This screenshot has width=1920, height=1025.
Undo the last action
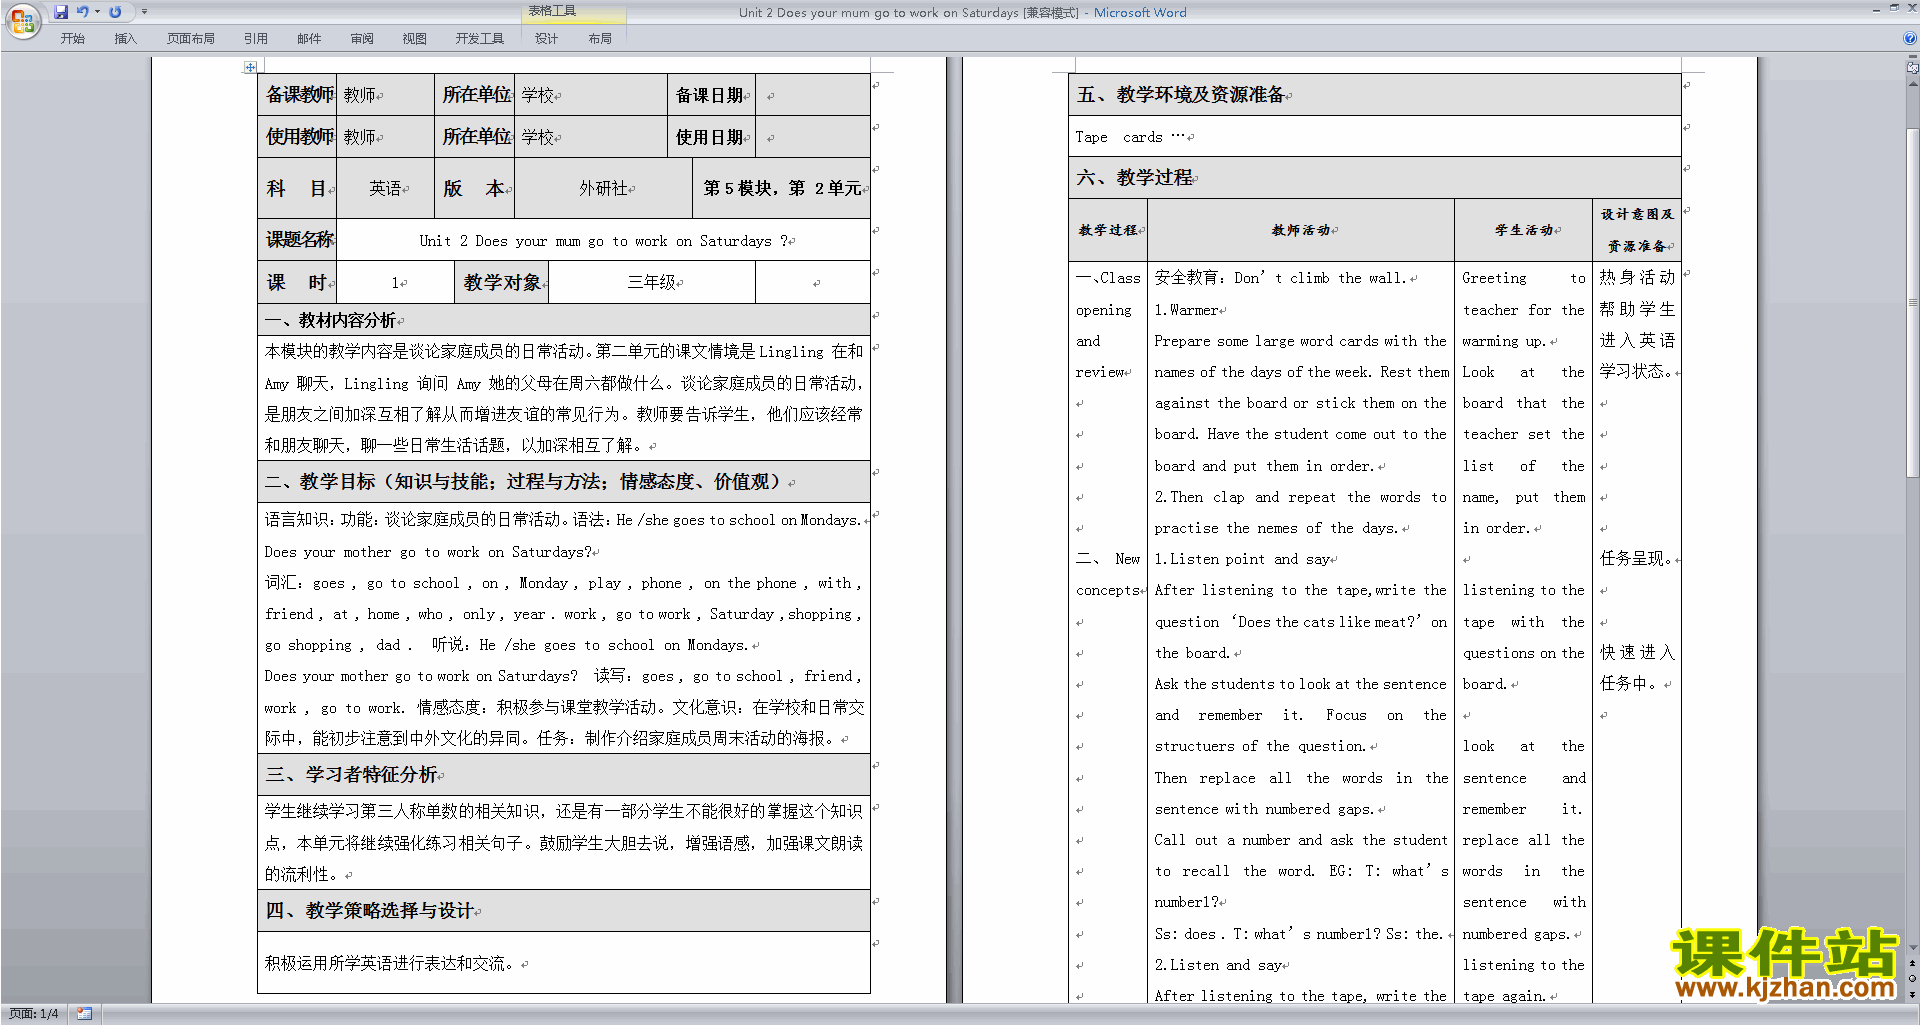pyautogui.click(x=82, y=12)
